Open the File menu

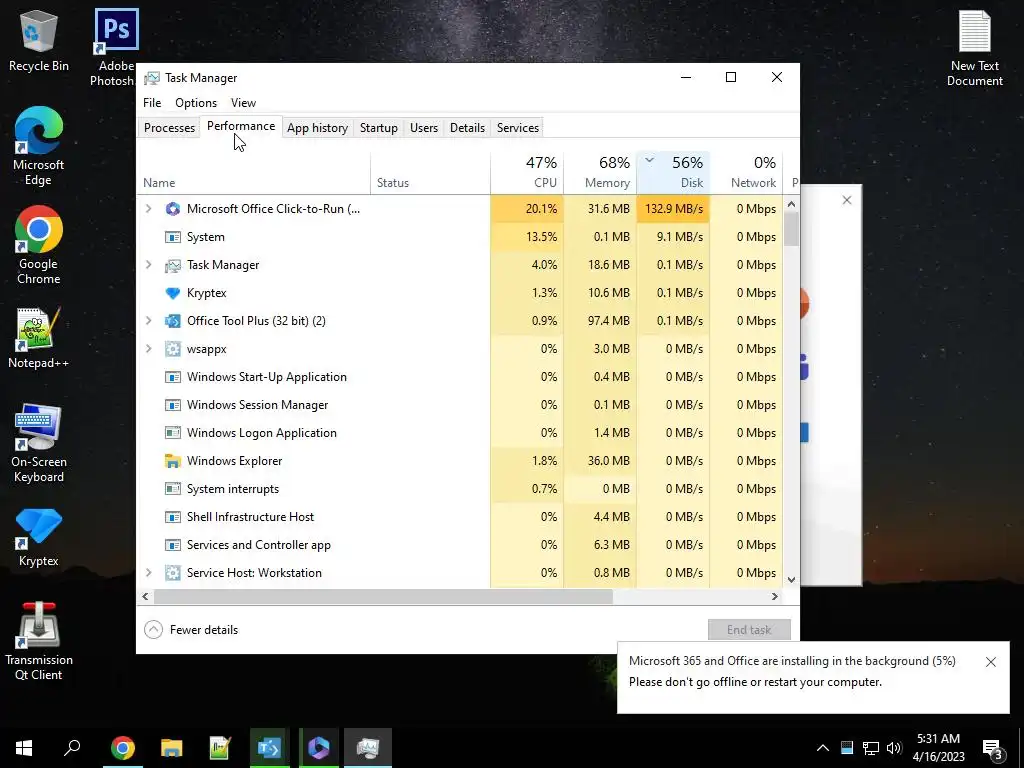(152, 103)
